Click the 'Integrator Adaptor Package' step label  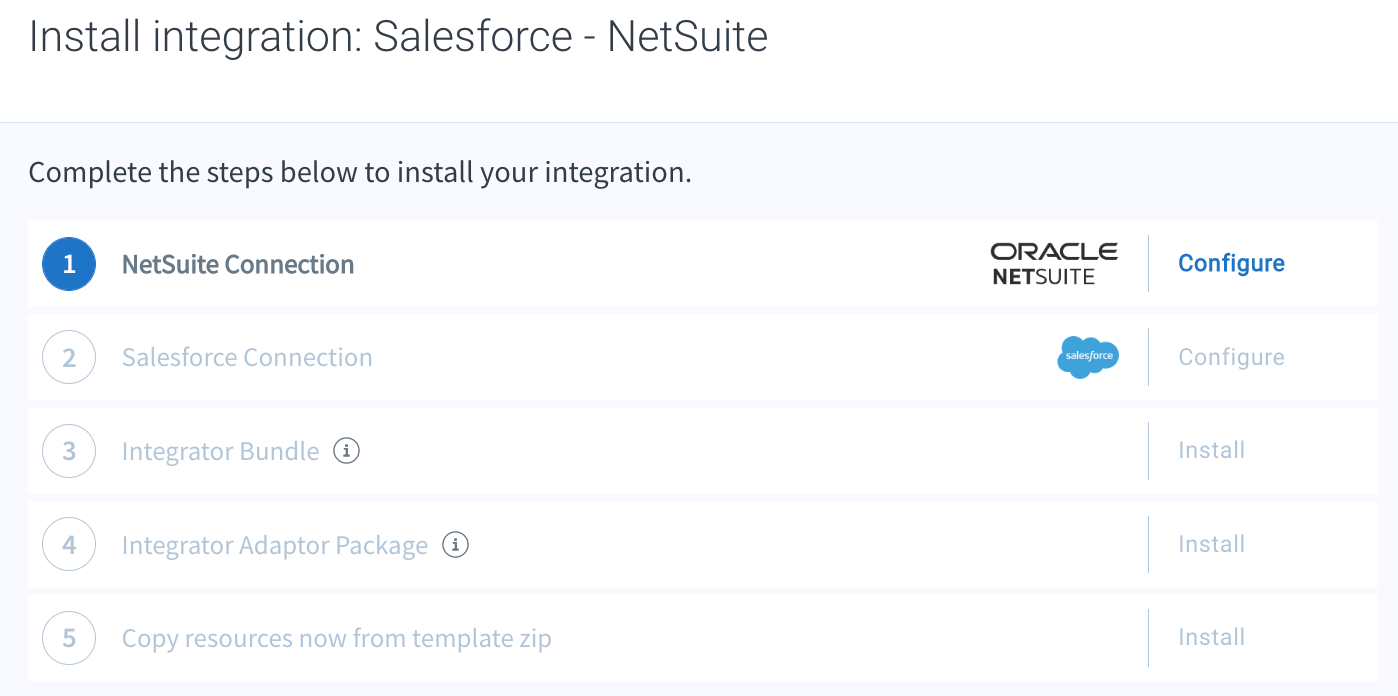(275, 545)
